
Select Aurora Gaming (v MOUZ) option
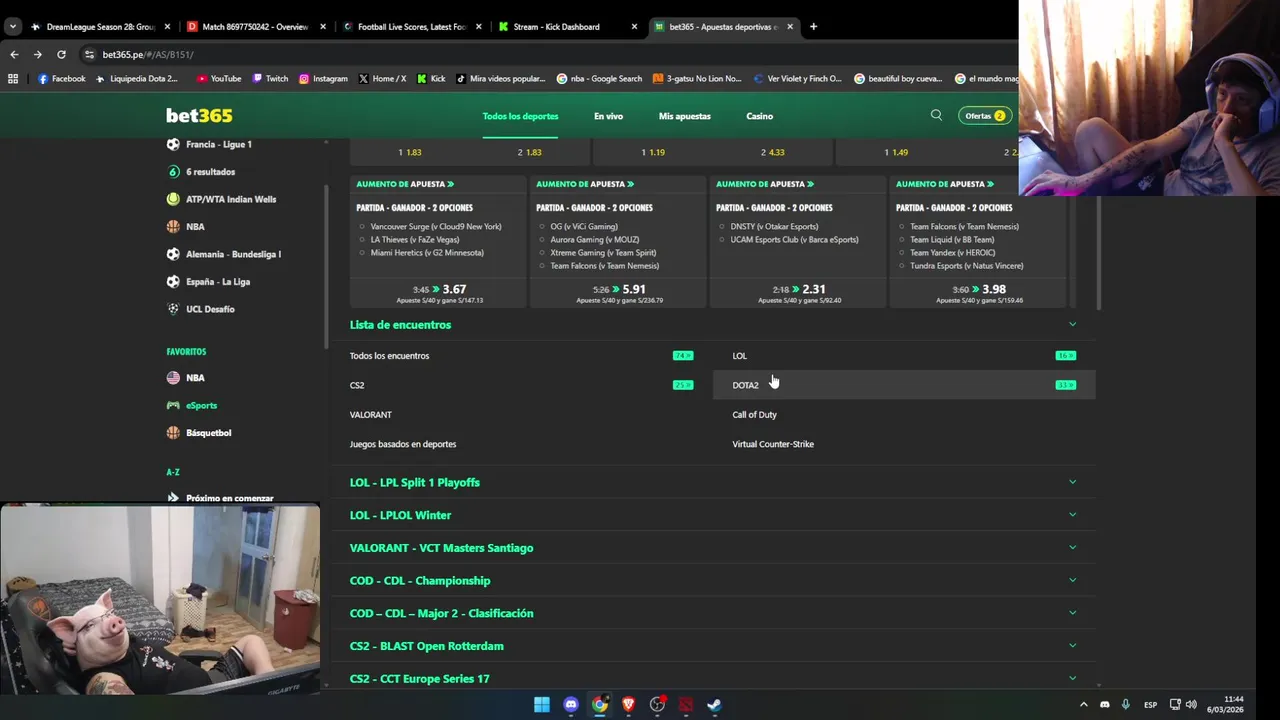589,239
